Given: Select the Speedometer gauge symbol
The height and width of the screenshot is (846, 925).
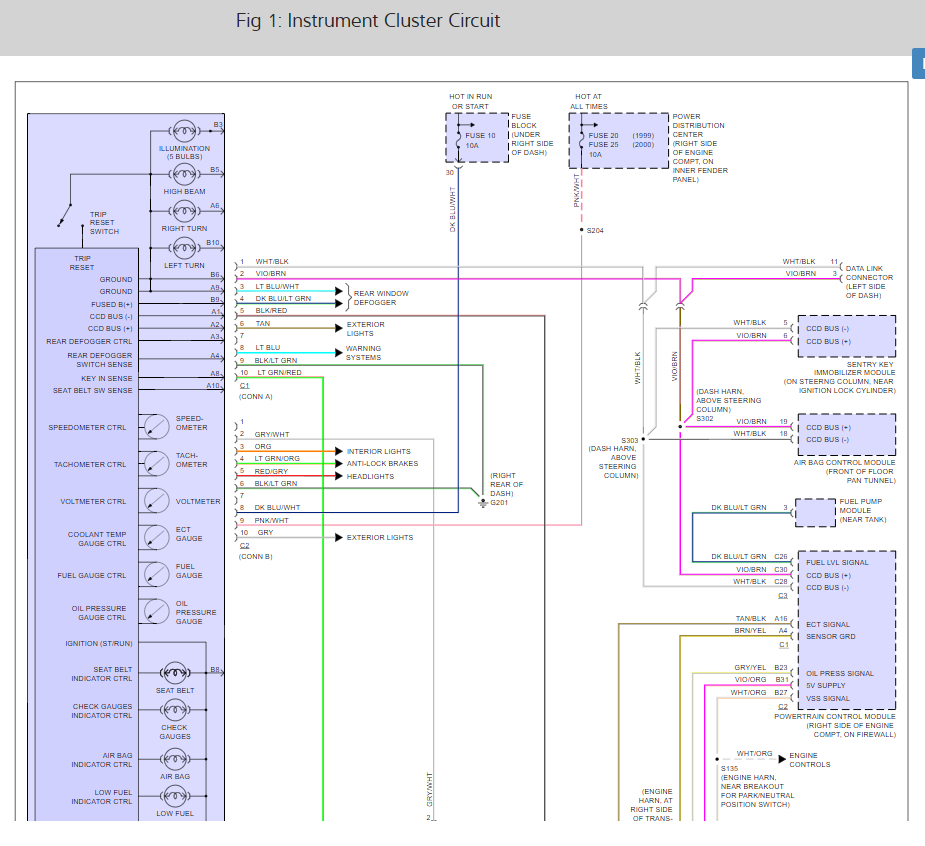Looking at the screenshot, I should tap(156, 427).
